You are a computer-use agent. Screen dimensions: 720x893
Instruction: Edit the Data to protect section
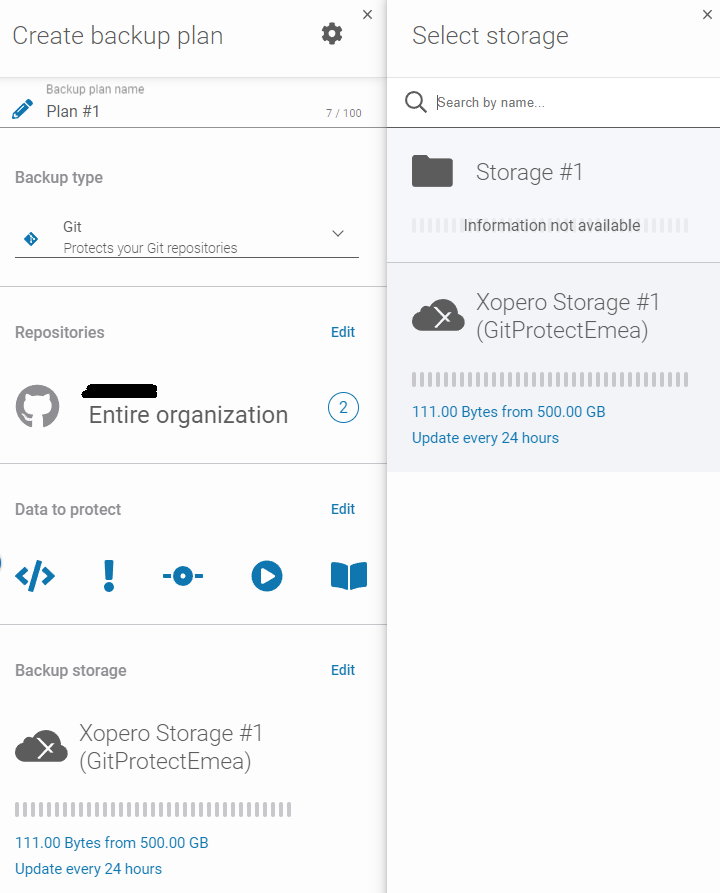tap(343, 509)
